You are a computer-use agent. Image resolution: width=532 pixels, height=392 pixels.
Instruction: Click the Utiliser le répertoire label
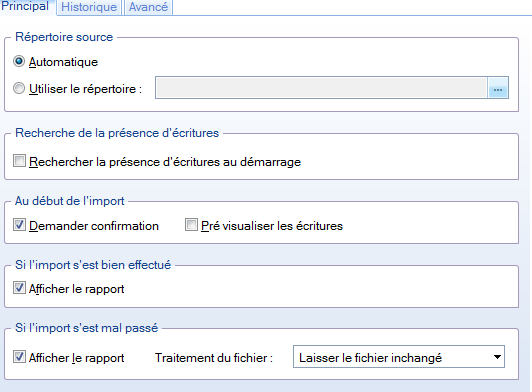tap(86, 89)
